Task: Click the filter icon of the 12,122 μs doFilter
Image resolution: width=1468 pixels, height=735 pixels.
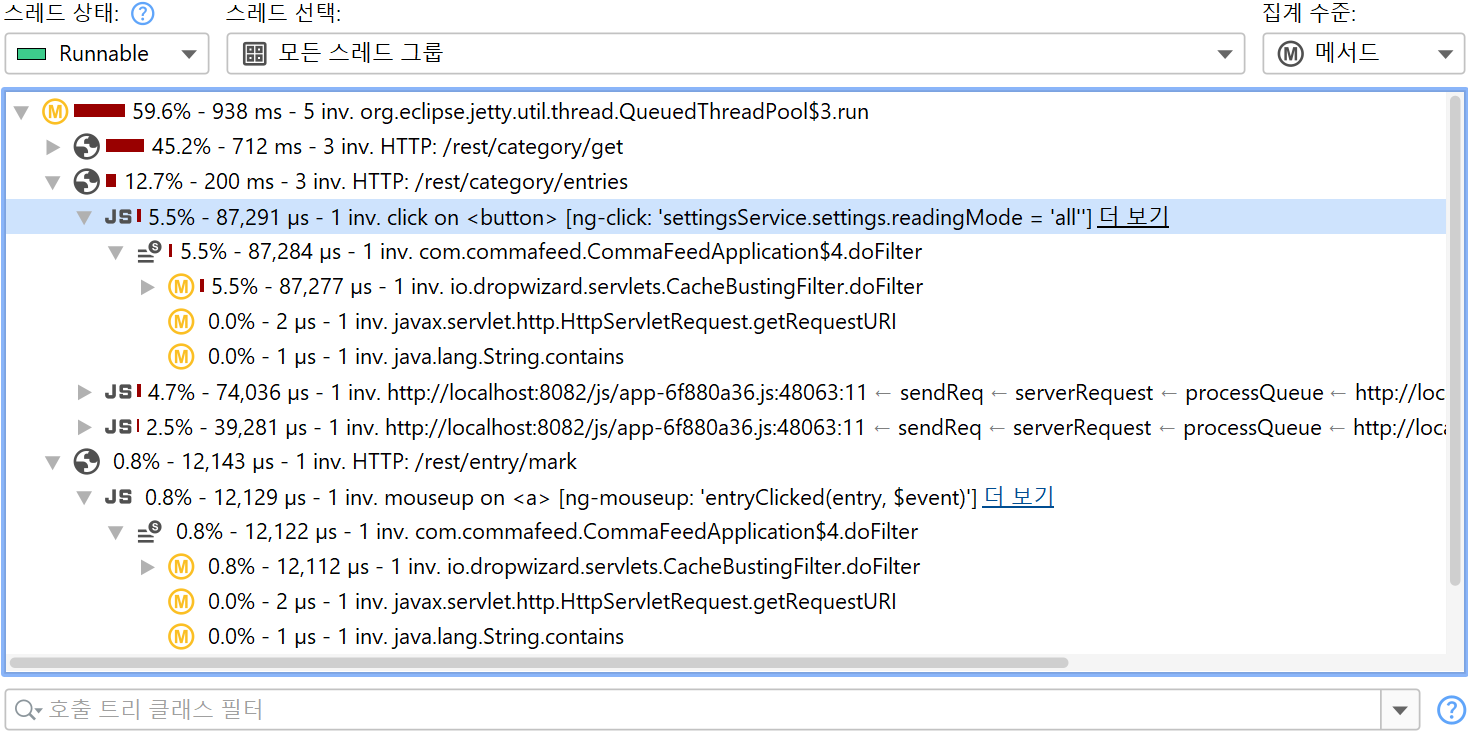Action: 149,532
